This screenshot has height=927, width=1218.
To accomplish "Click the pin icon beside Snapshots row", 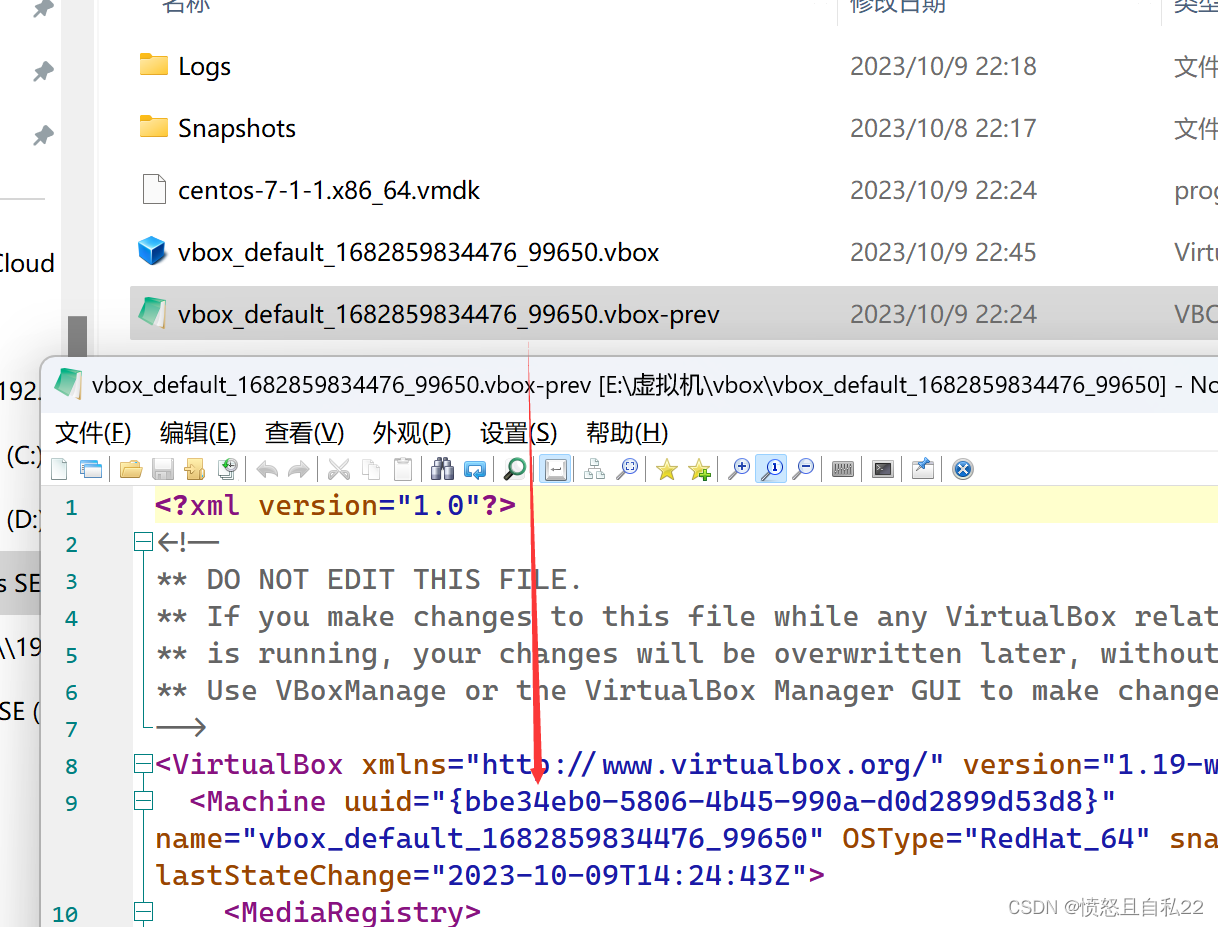I will point(43,134).
